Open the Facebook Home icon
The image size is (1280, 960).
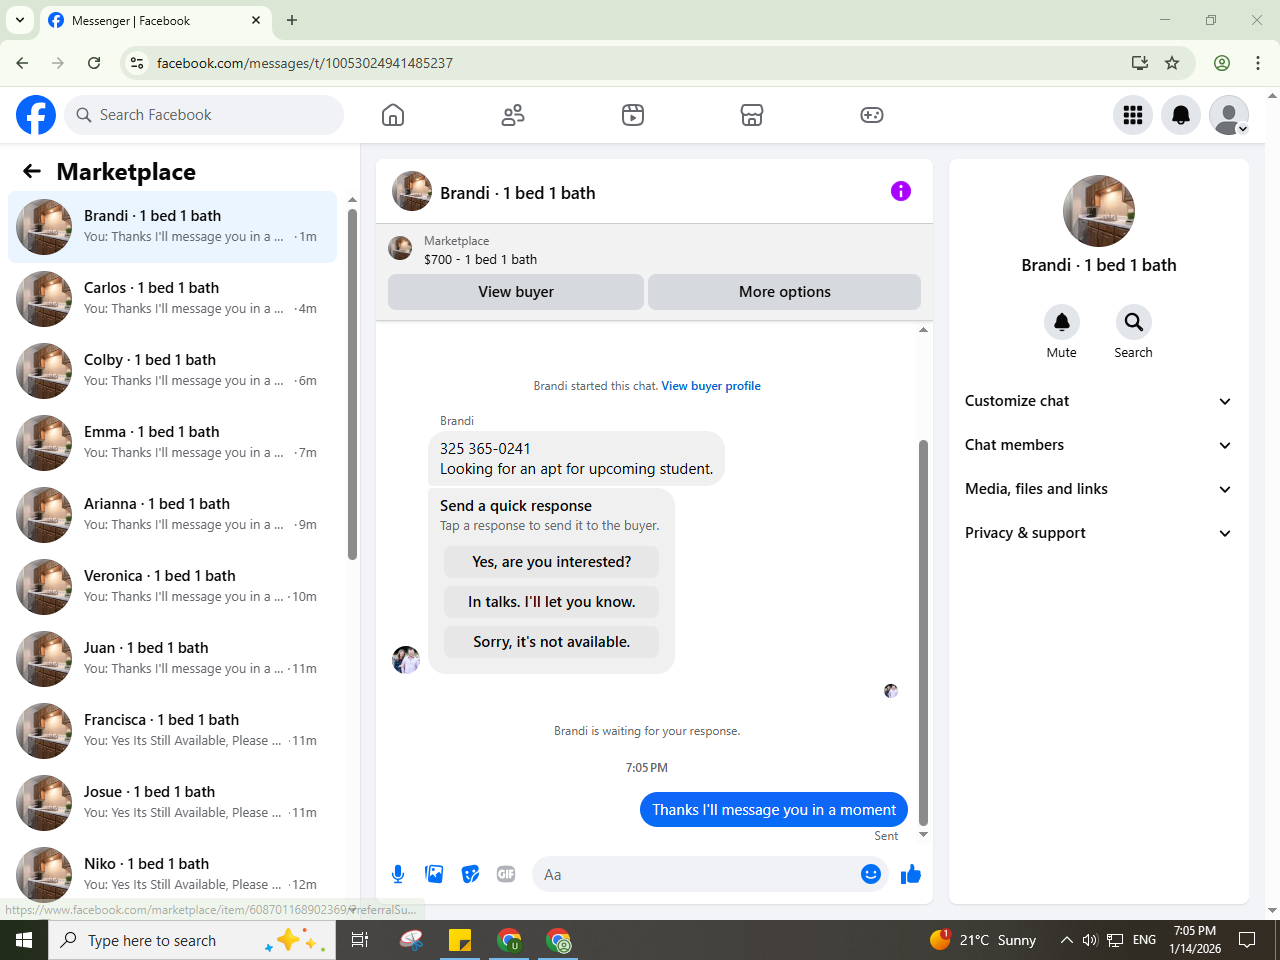click(393, 115)
